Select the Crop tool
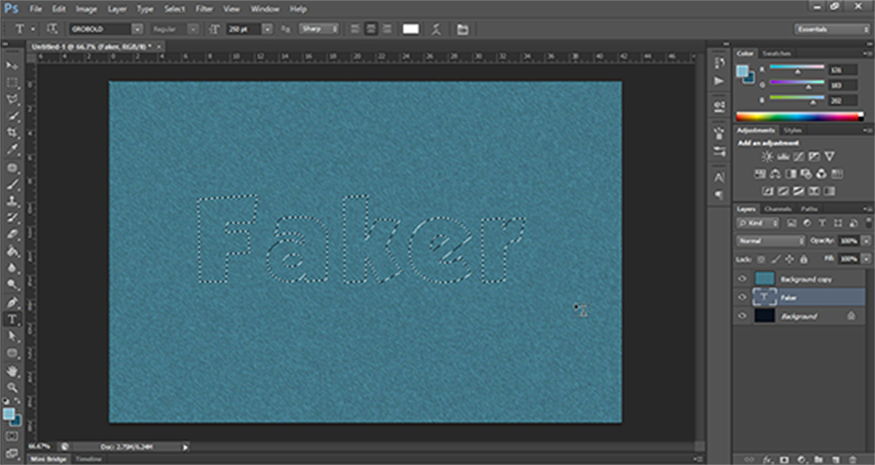 tap(12, 134)
